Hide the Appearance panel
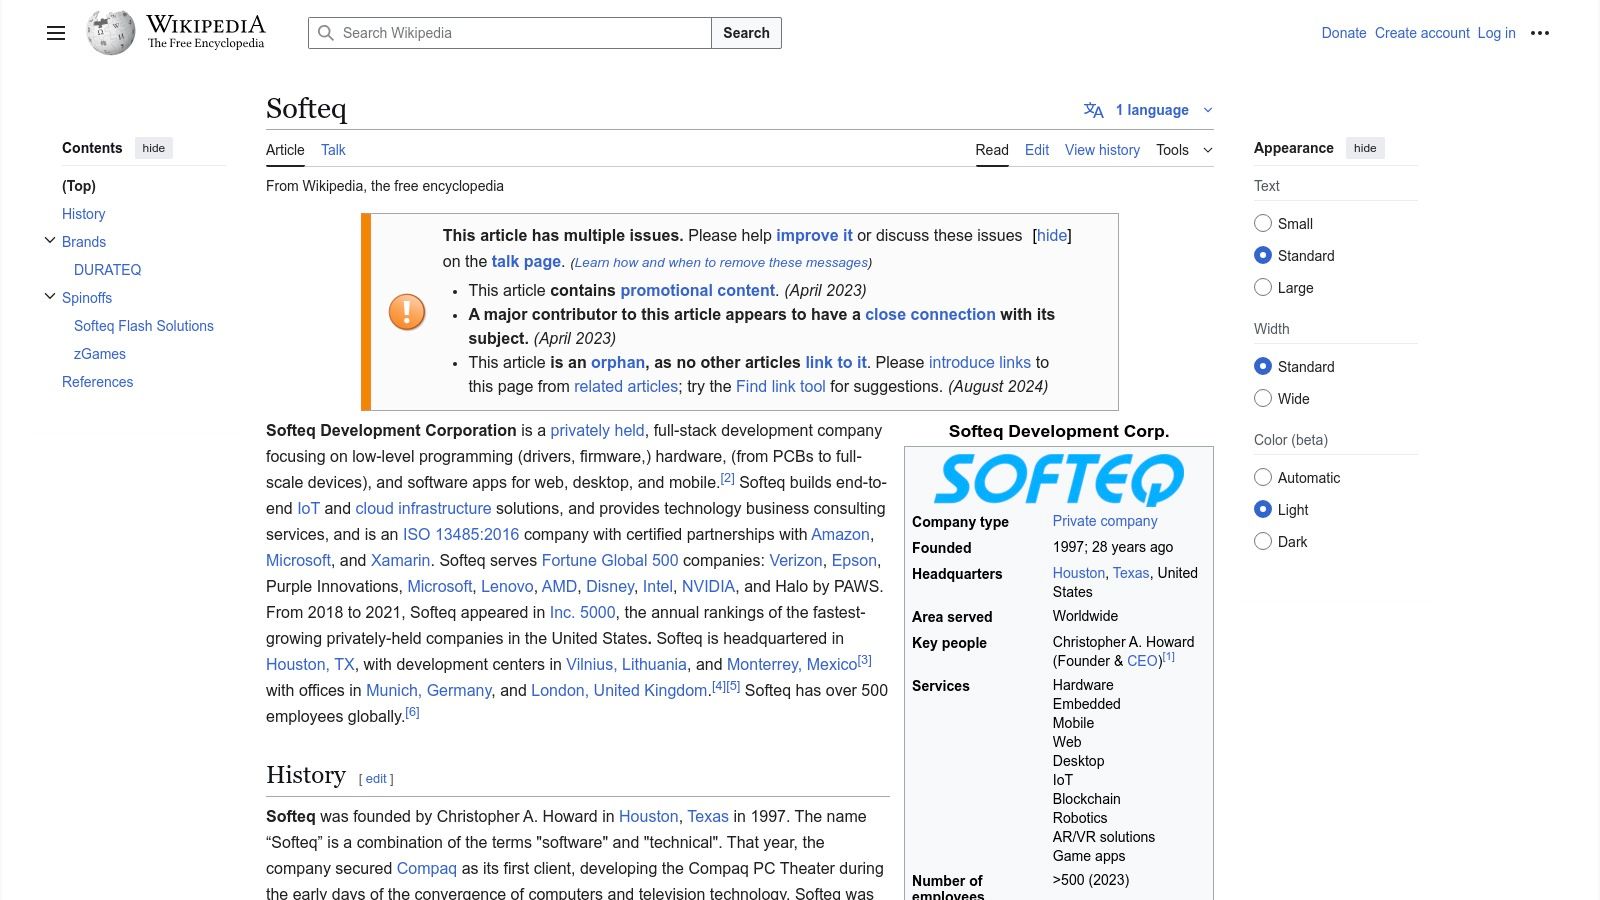The width and height of the screenshot is (1600, 900). point(1364,148)
